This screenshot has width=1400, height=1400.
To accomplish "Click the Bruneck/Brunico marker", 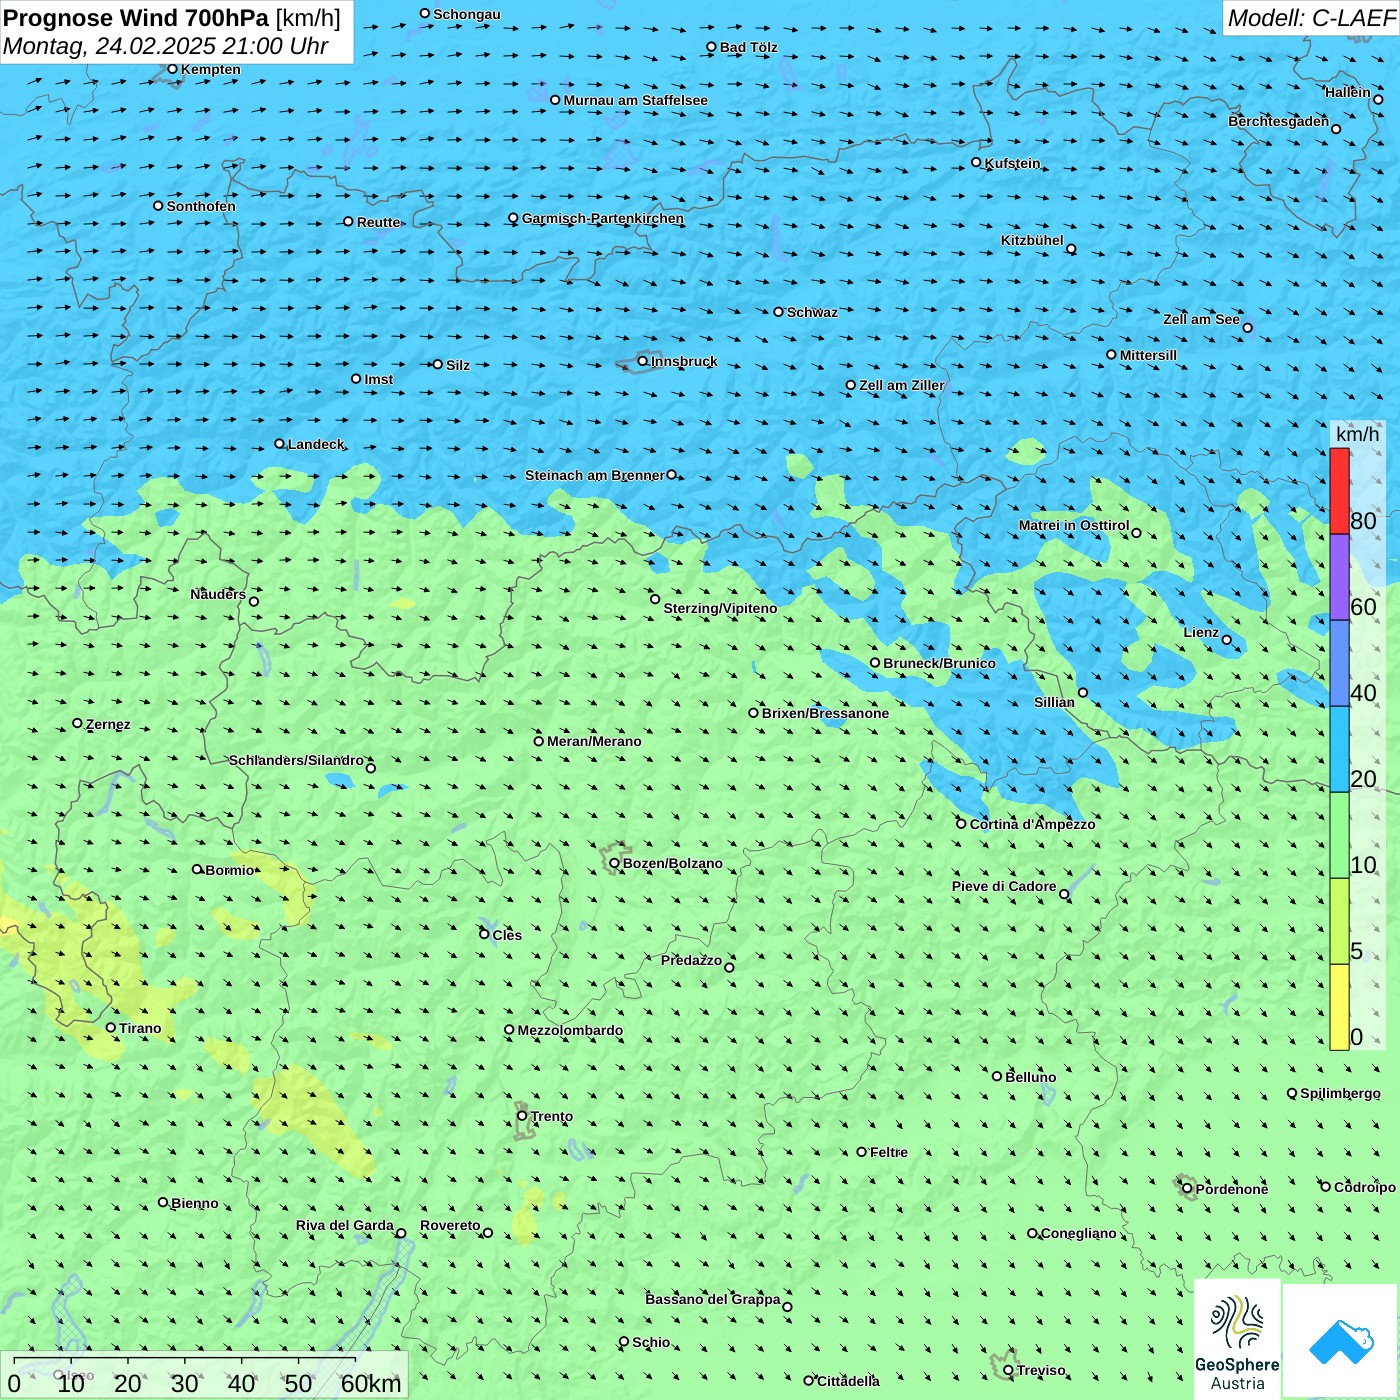I will point(875,663).
